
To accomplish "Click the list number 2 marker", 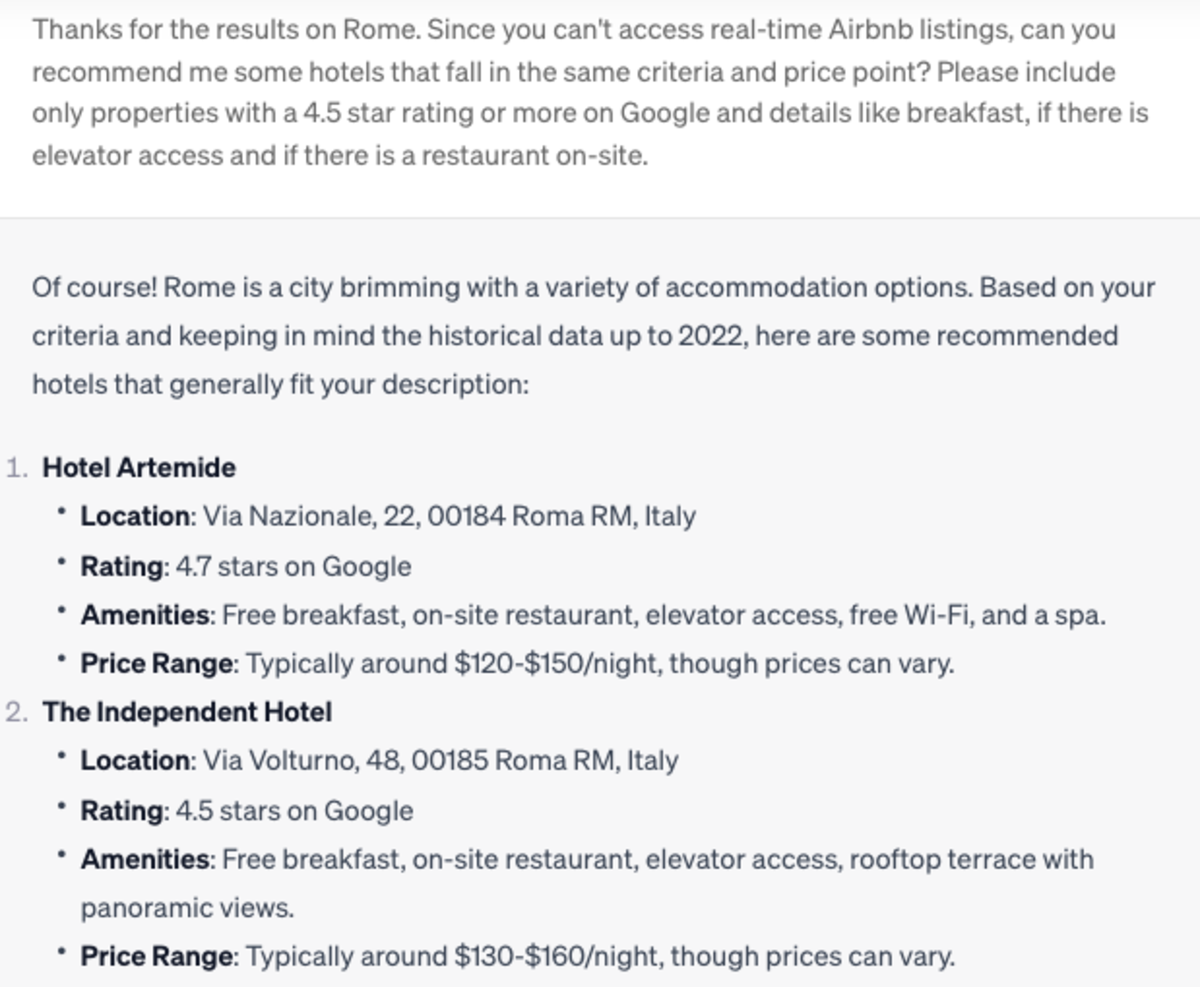I will 20,712.
